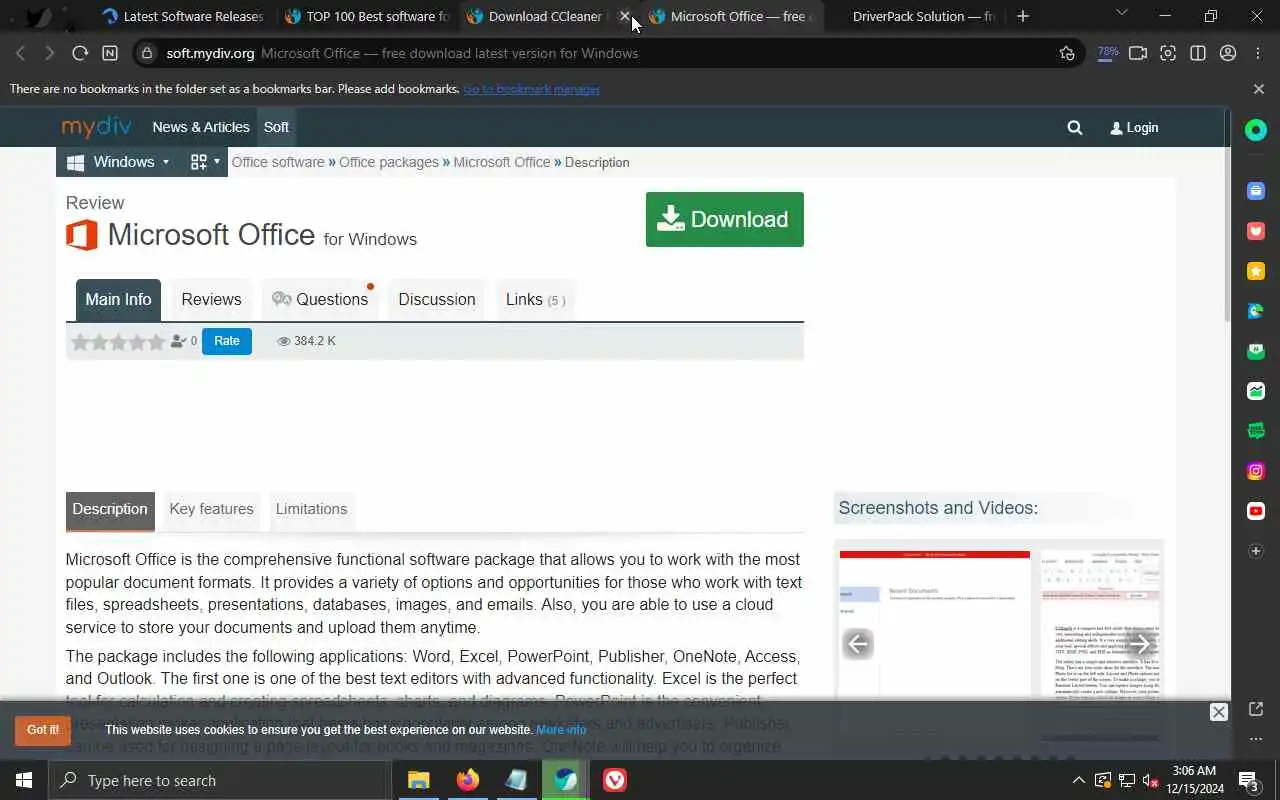Open the sidebar three-dot more options
This screenshot has height=800, width=1280.
(x=1256, y=739)
